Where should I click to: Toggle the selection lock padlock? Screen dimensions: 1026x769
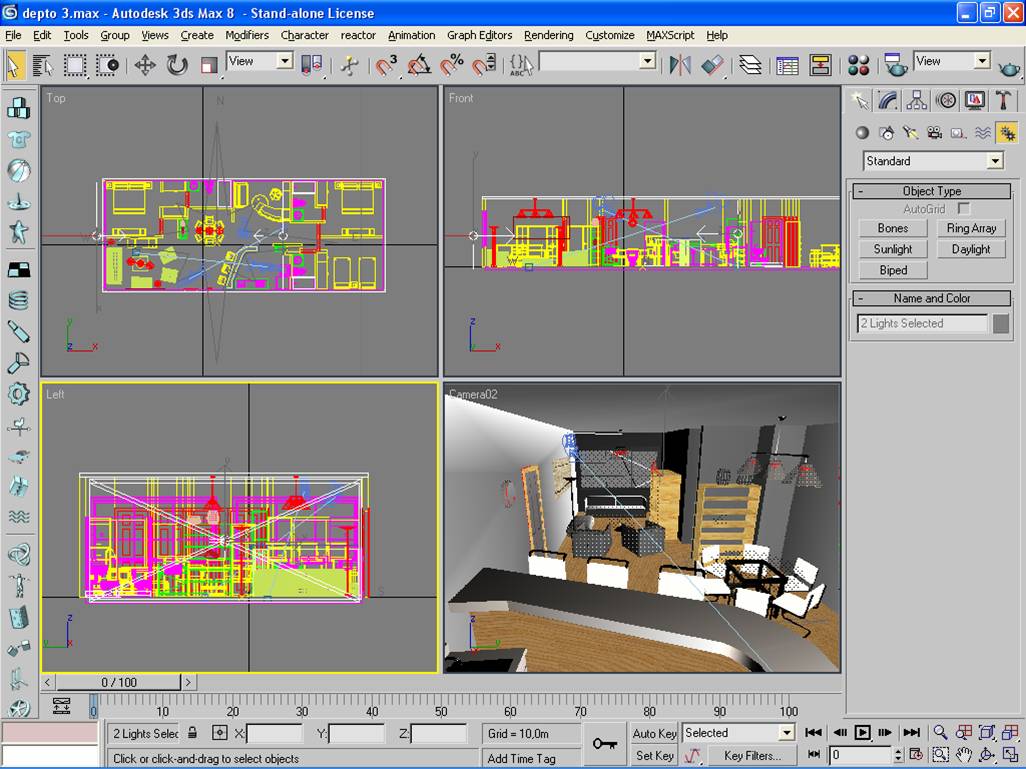(x=192, y=733)
